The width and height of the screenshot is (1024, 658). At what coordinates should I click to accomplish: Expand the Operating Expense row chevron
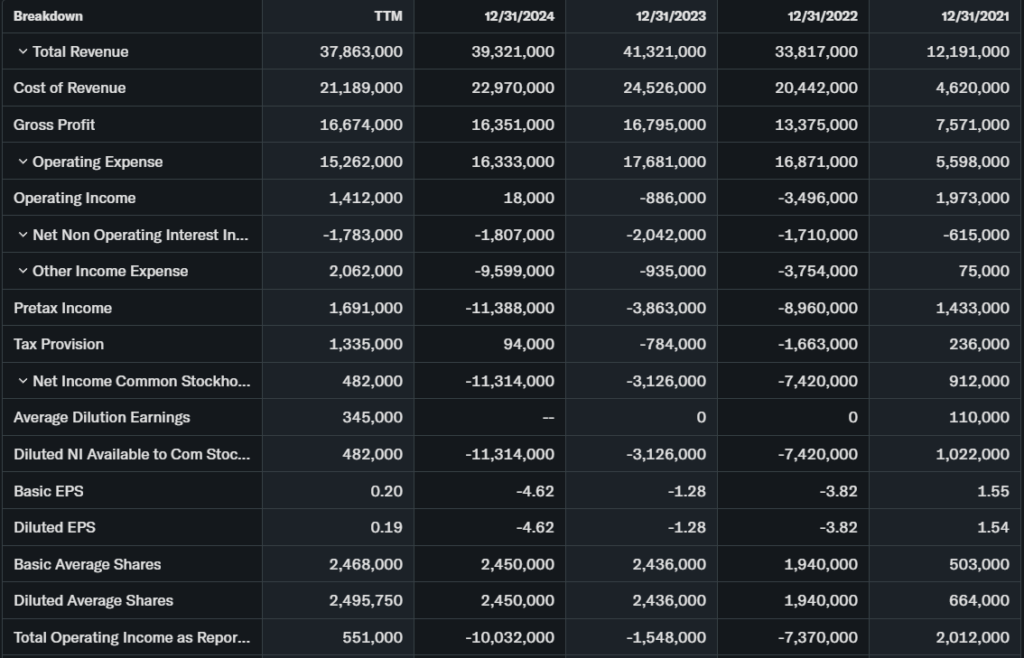click(x=23, y=162)
